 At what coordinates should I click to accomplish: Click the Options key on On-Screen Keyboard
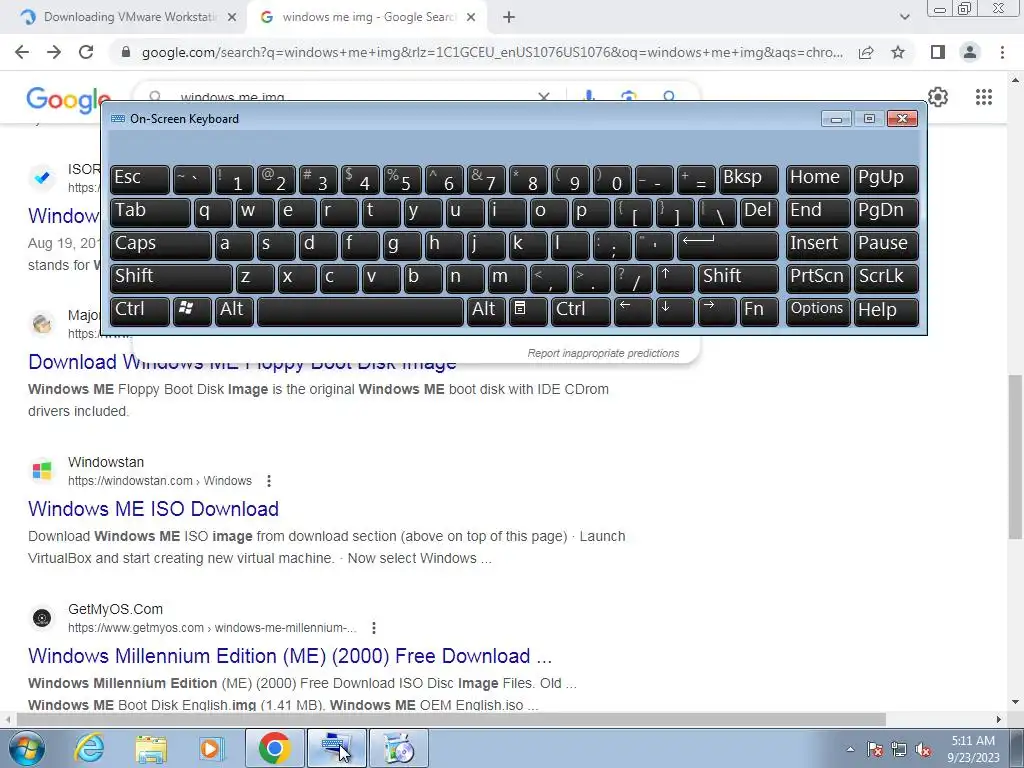[818, 310]
